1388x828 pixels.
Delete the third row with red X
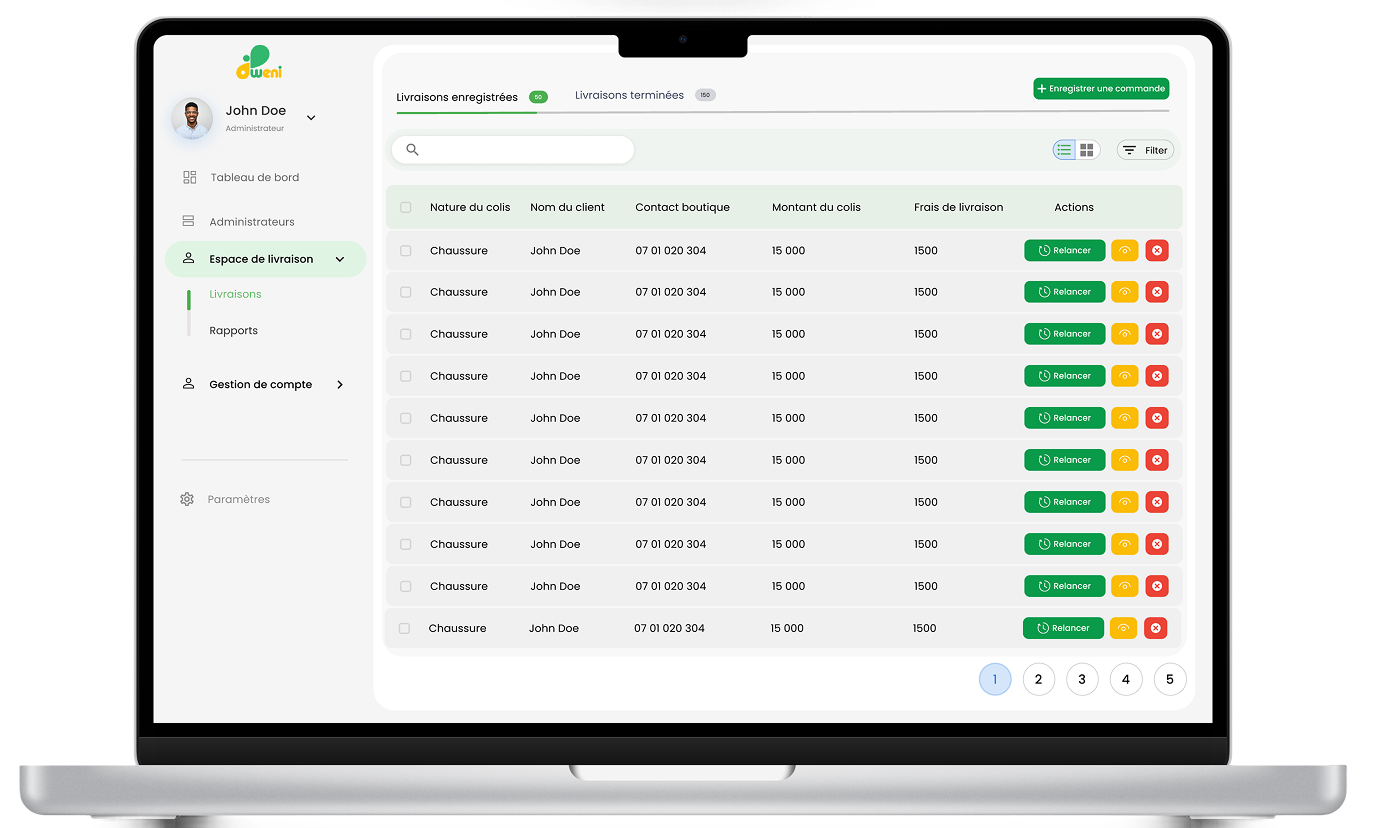(1157, 334)
